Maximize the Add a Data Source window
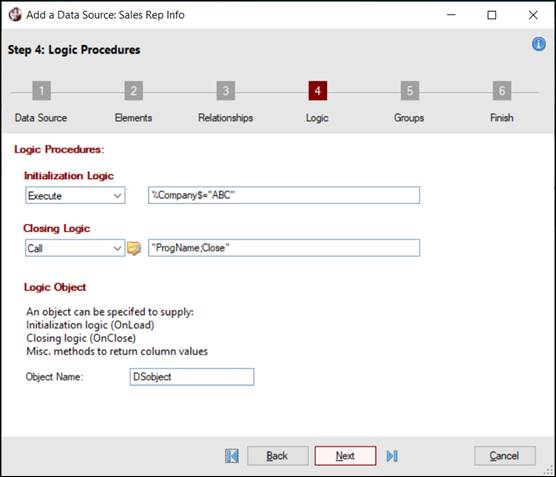This screenshot has height=477, width=556. tap(492, 15)
